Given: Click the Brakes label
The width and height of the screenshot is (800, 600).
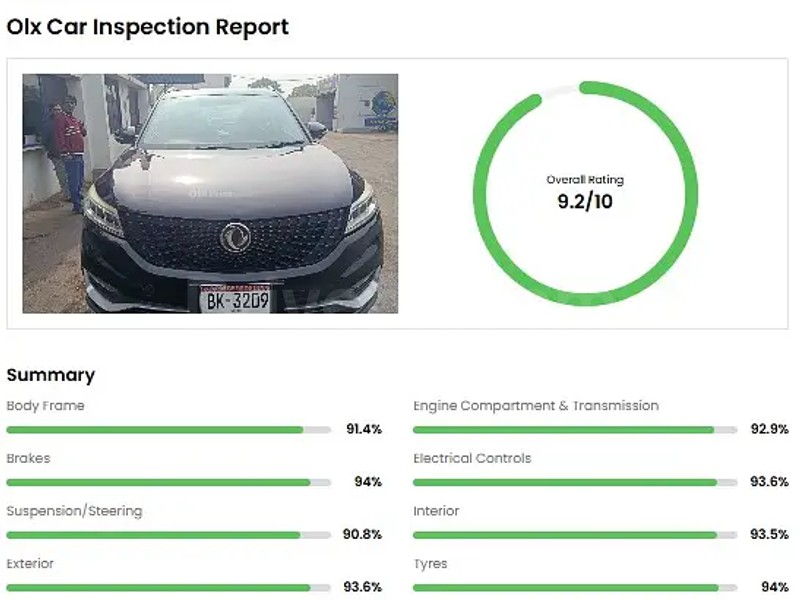Looking at the screenshot, I should (x=28, y=458).
